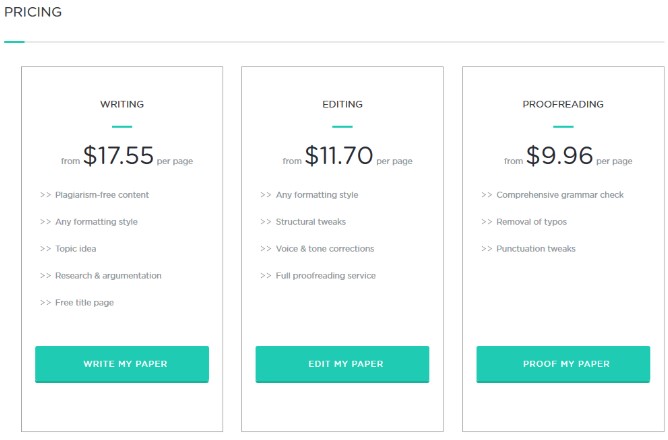Click the Voice & tone corrections text
Image resolution: width=668 pixels, height=440 pixels.
(x=325, y=249)
